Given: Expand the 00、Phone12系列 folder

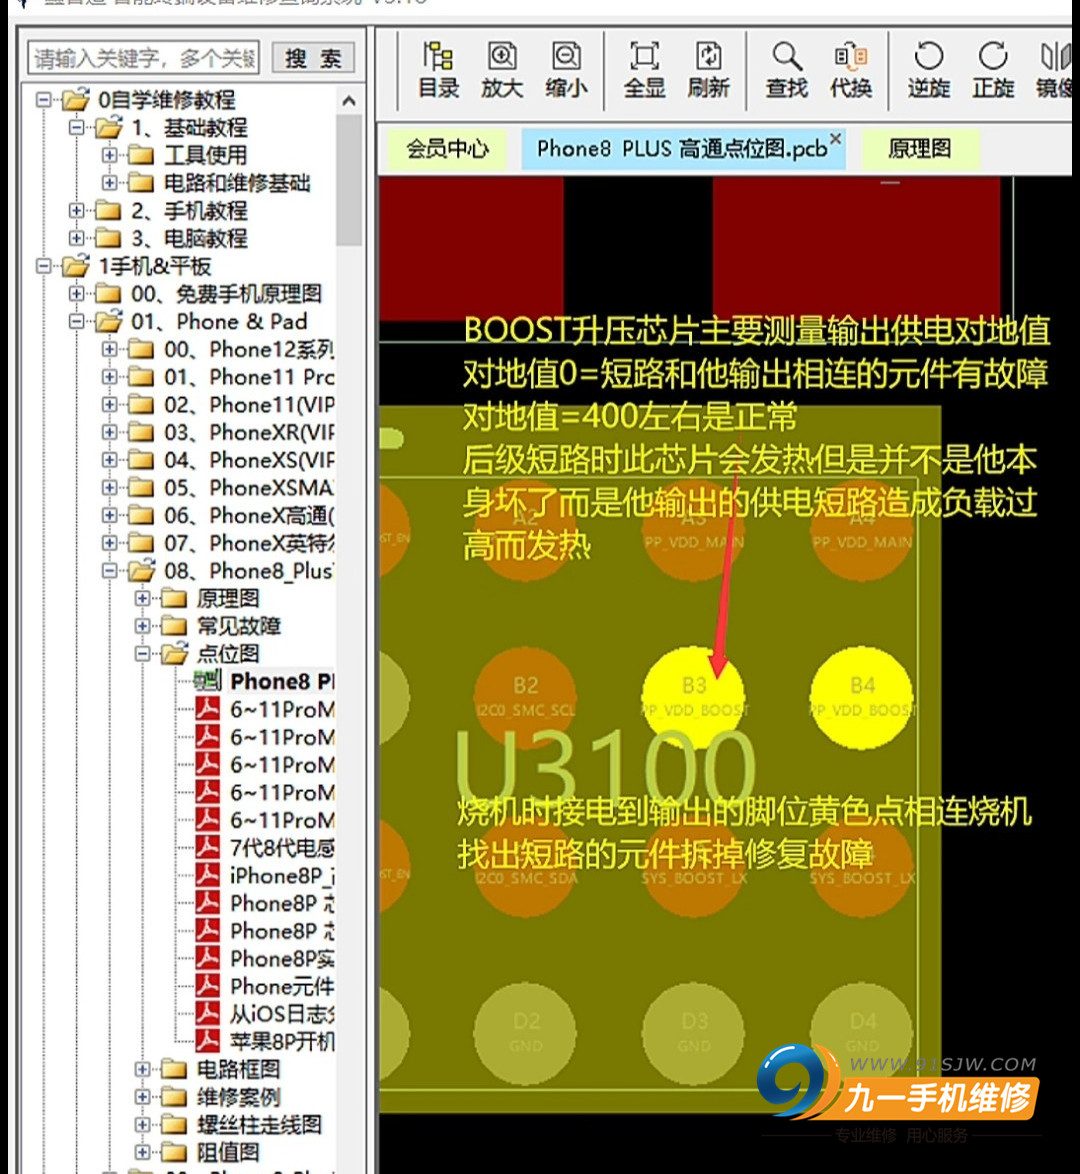Looking at the screenshot, I should point(109,348).
